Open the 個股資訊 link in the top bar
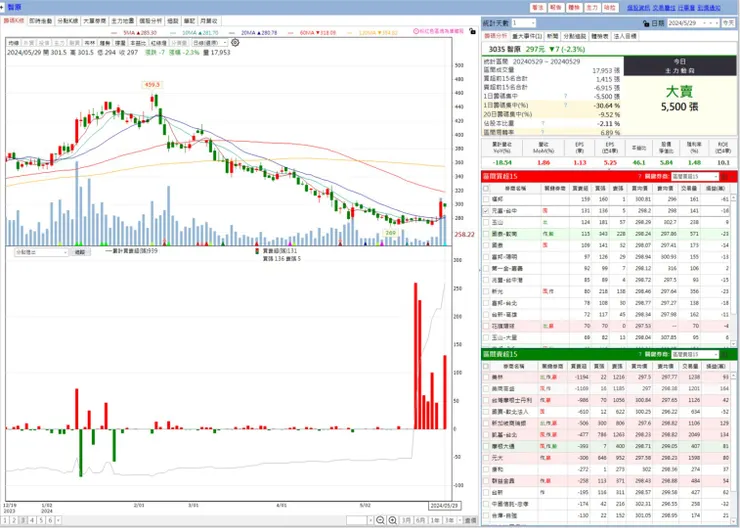 tap(638, 8)
